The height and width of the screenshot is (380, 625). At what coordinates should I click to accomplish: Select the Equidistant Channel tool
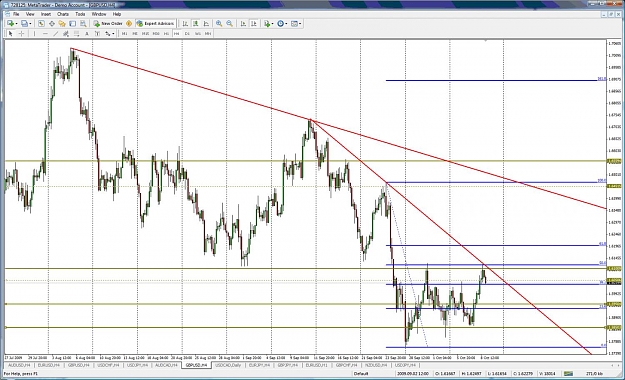point(66,33)
